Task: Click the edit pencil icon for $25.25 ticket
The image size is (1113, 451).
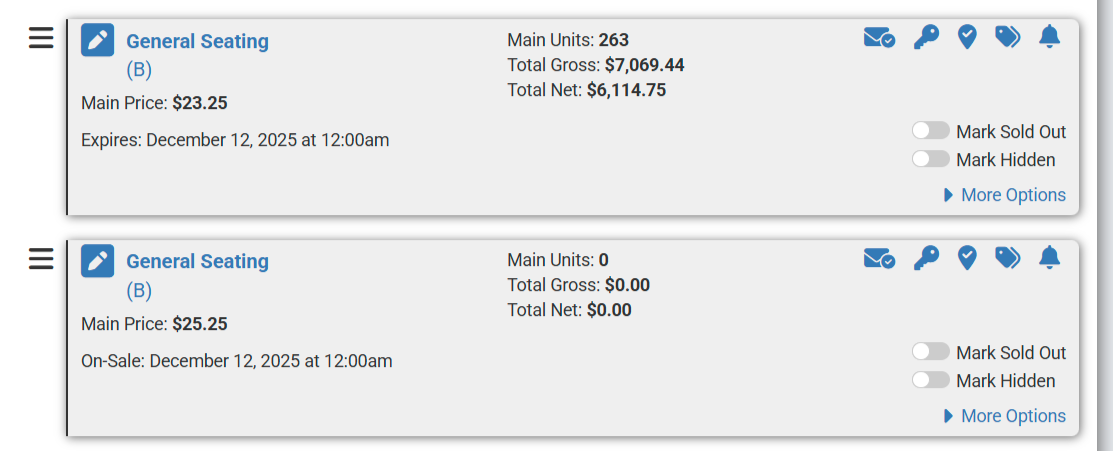Action: pyautogui.click(x=97, y=261)
